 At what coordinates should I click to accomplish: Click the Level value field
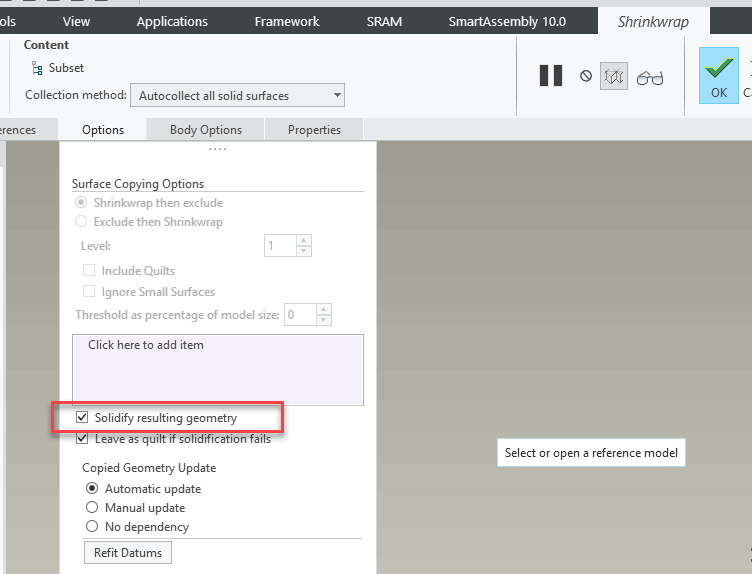pos(280,246)
